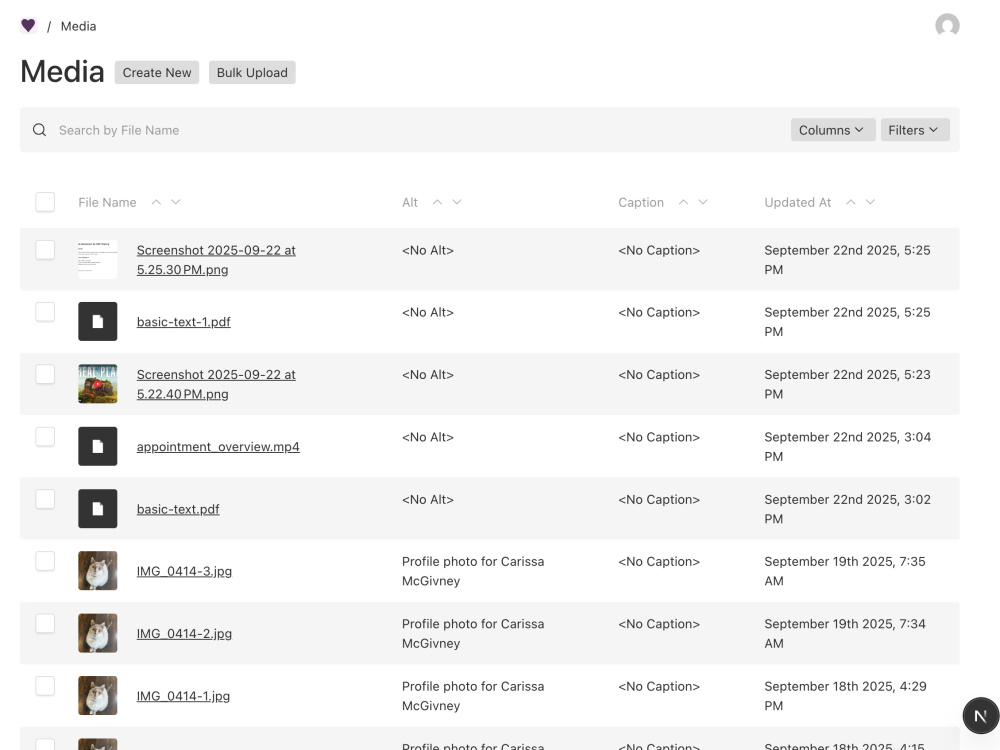Expand the Columns dropdown

pos(832,130)
